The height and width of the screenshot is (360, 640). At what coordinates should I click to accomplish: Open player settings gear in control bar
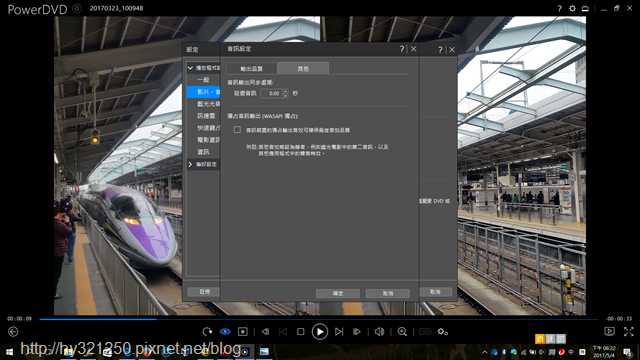tap(443, 331)
